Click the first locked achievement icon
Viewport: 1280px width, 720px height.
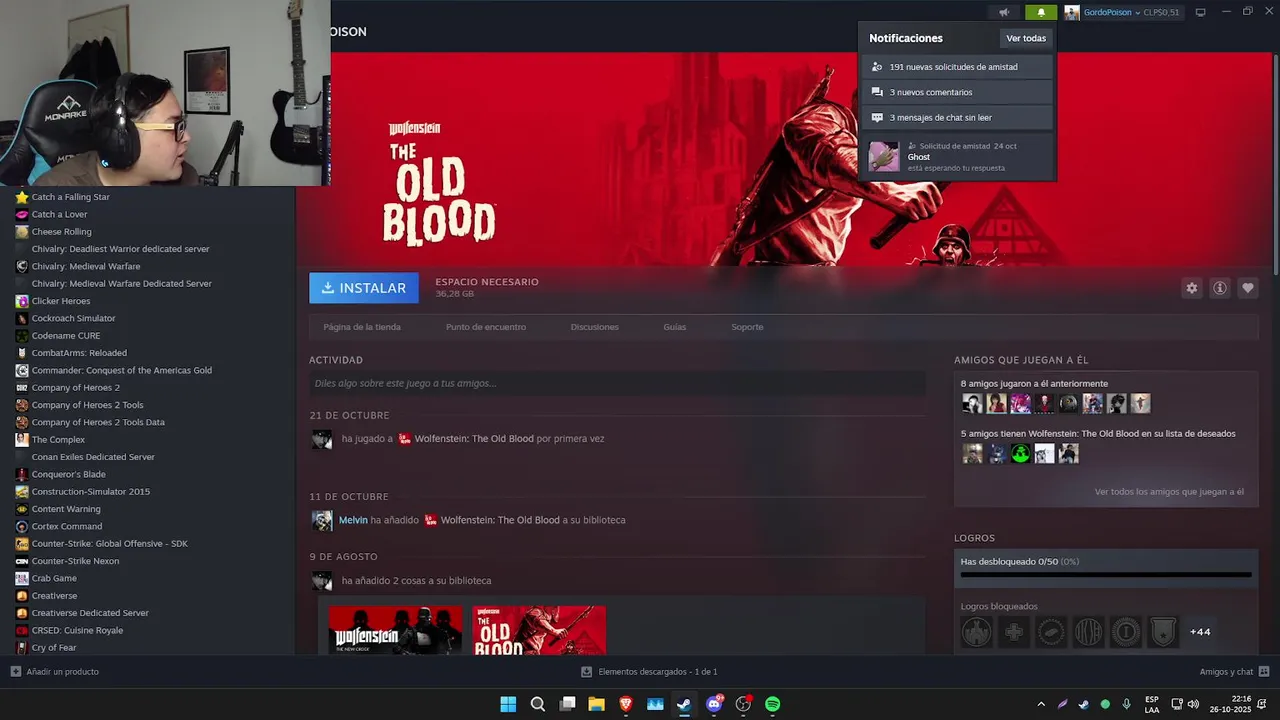point(977,632)
